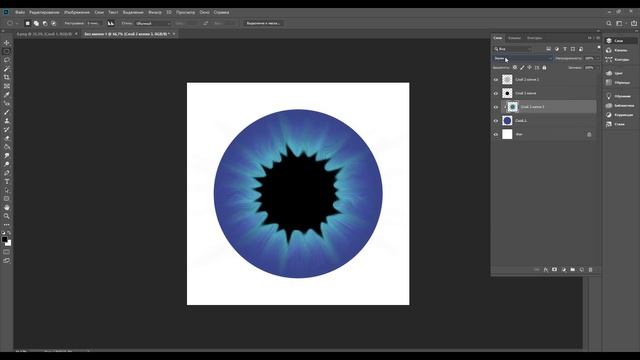Add layer style fx icon

[545, 270]
